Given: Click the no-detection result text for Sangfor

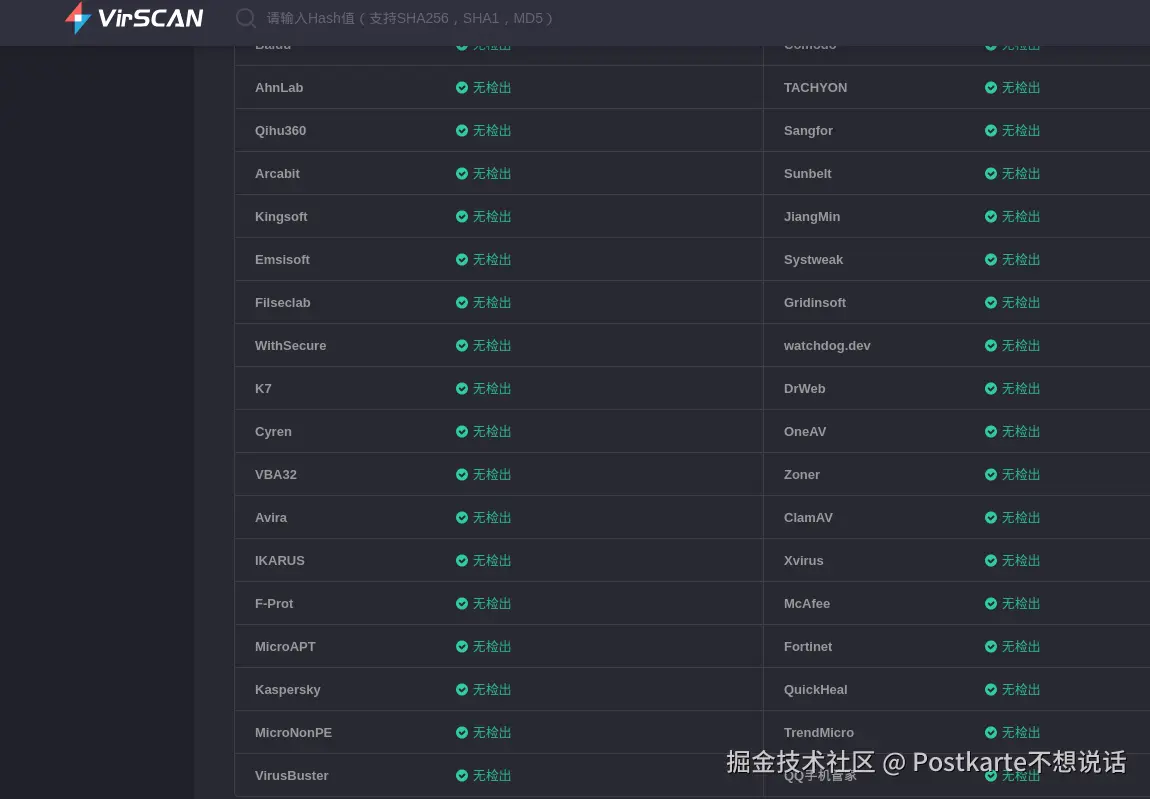Looking at the screenshot, I should point(1021,130).
